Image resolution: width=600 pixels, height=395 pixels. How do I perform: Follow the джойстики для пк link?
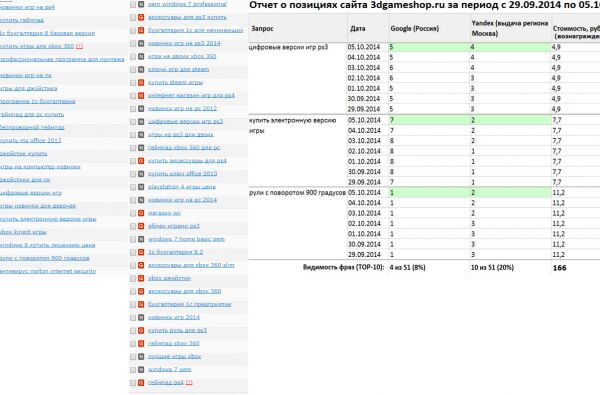25,180
